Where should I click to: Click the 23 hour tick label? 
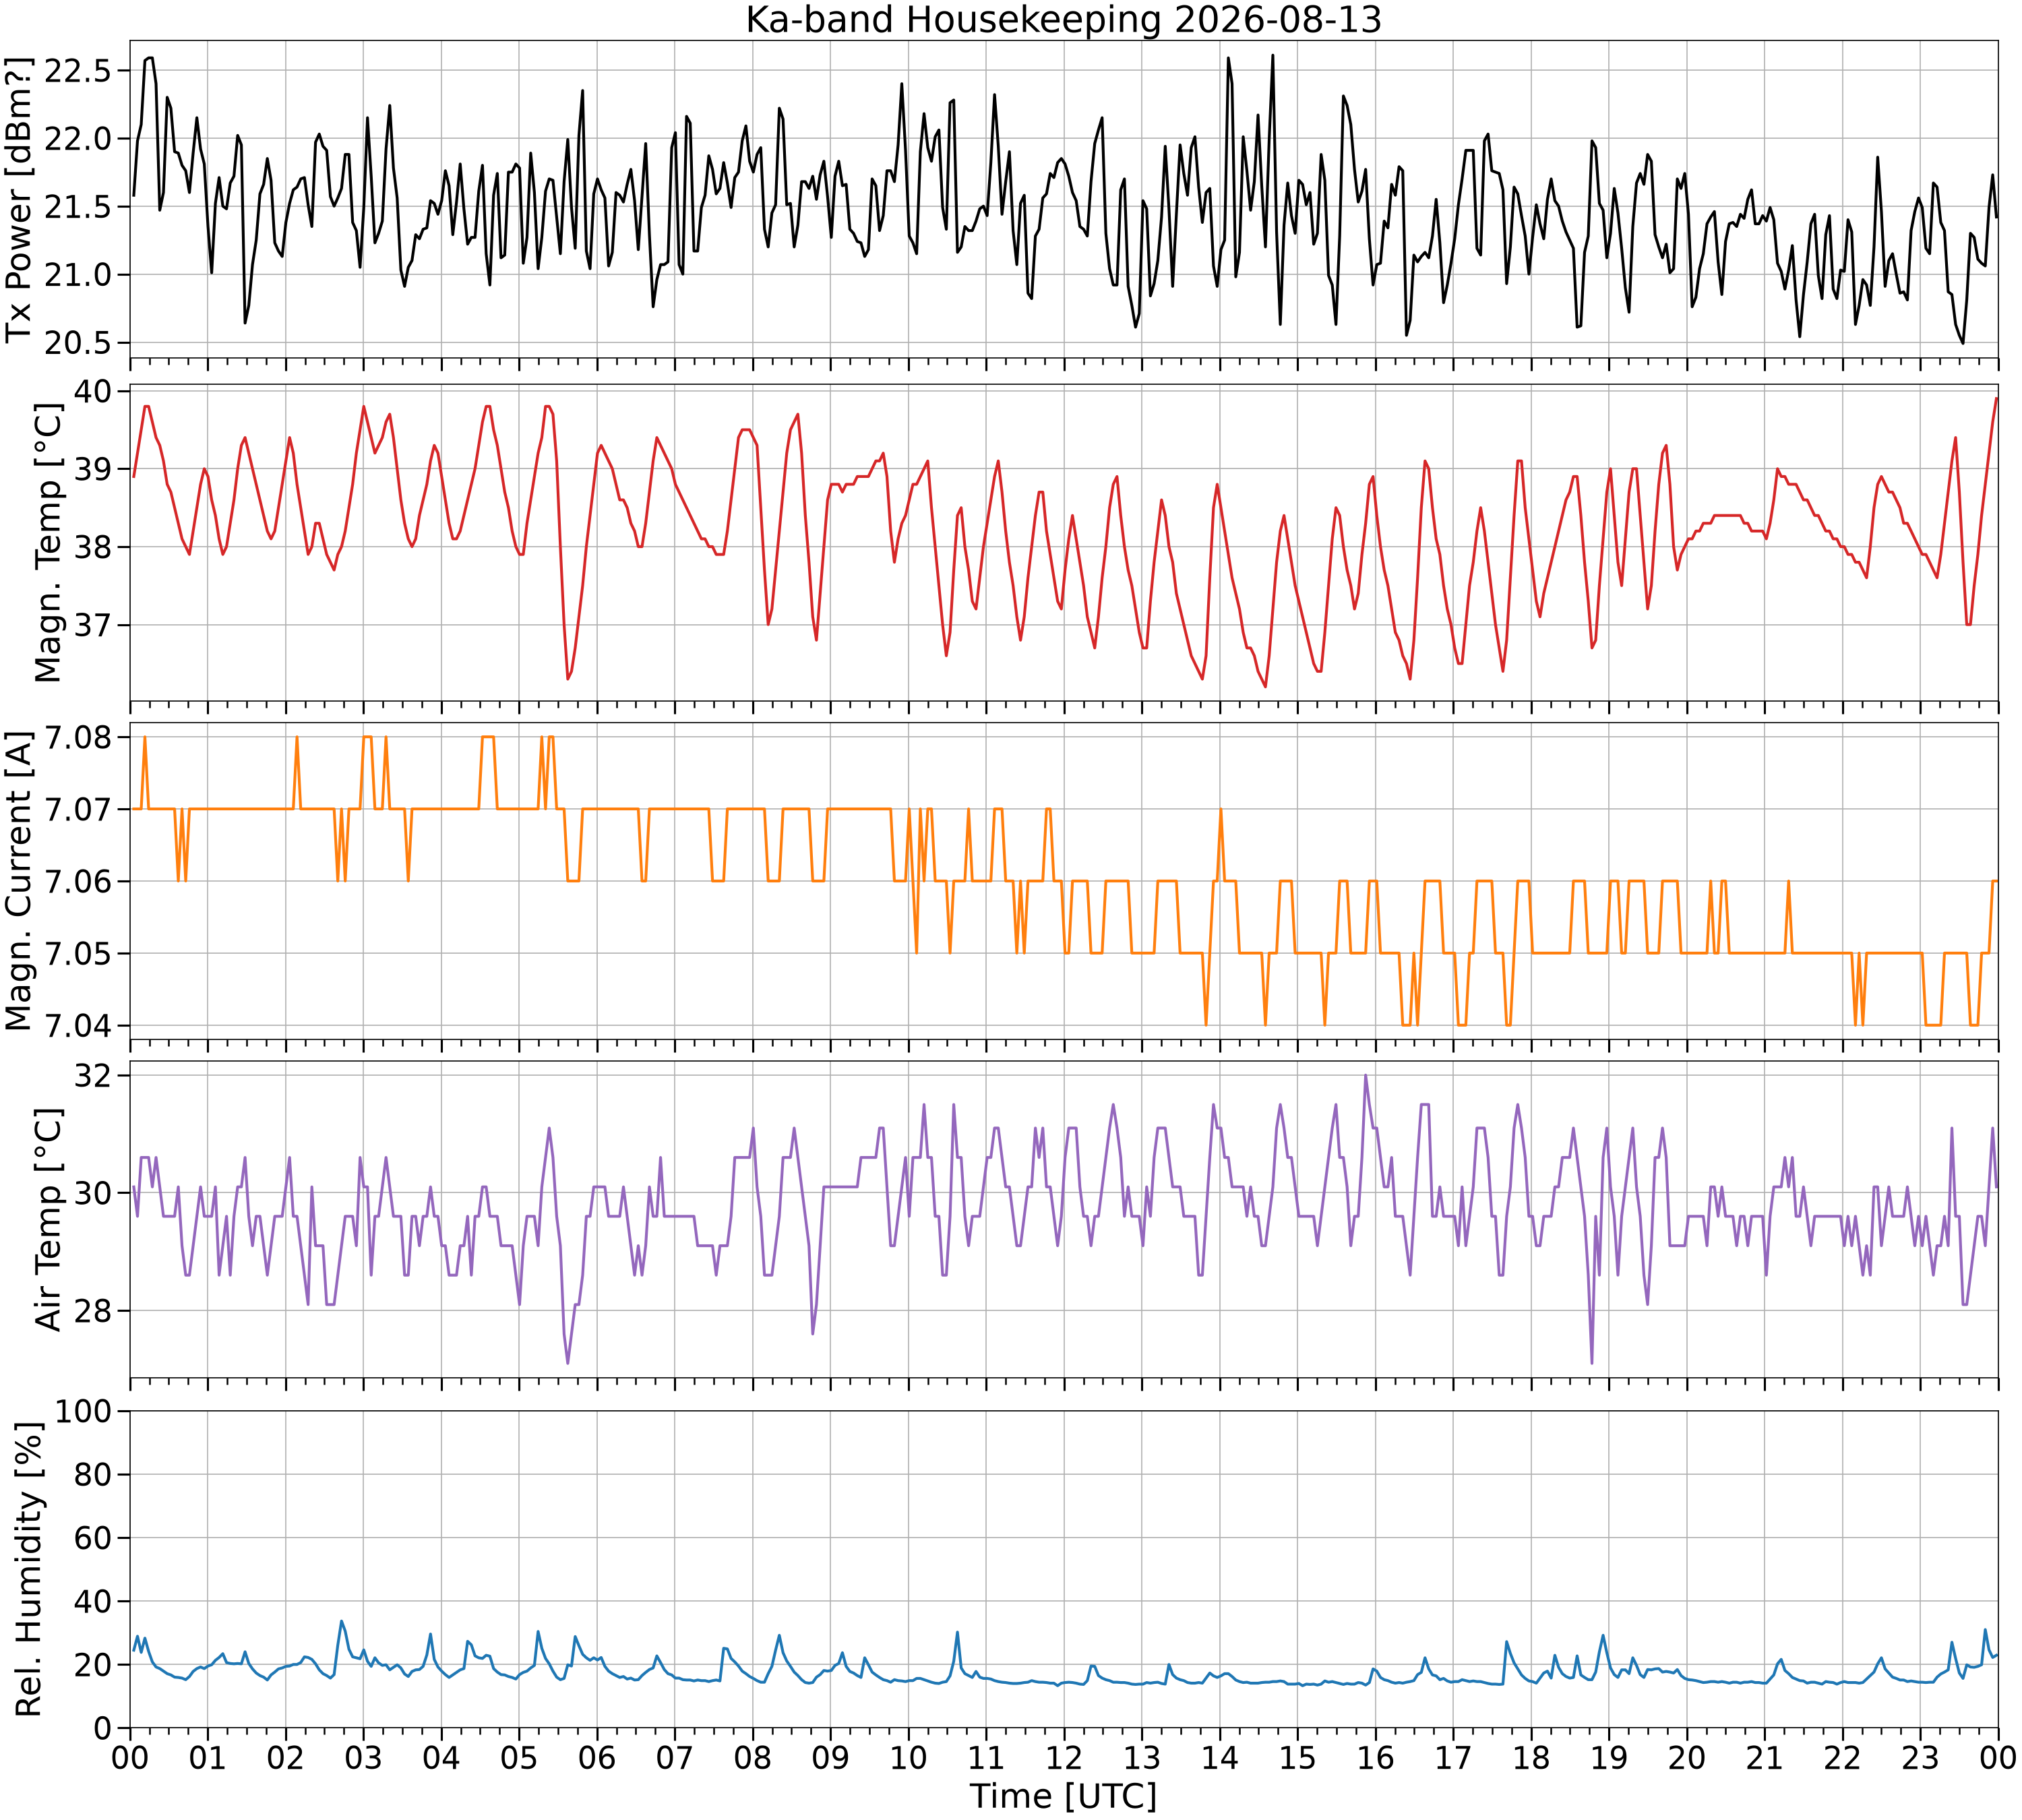coord(1920,1757)
